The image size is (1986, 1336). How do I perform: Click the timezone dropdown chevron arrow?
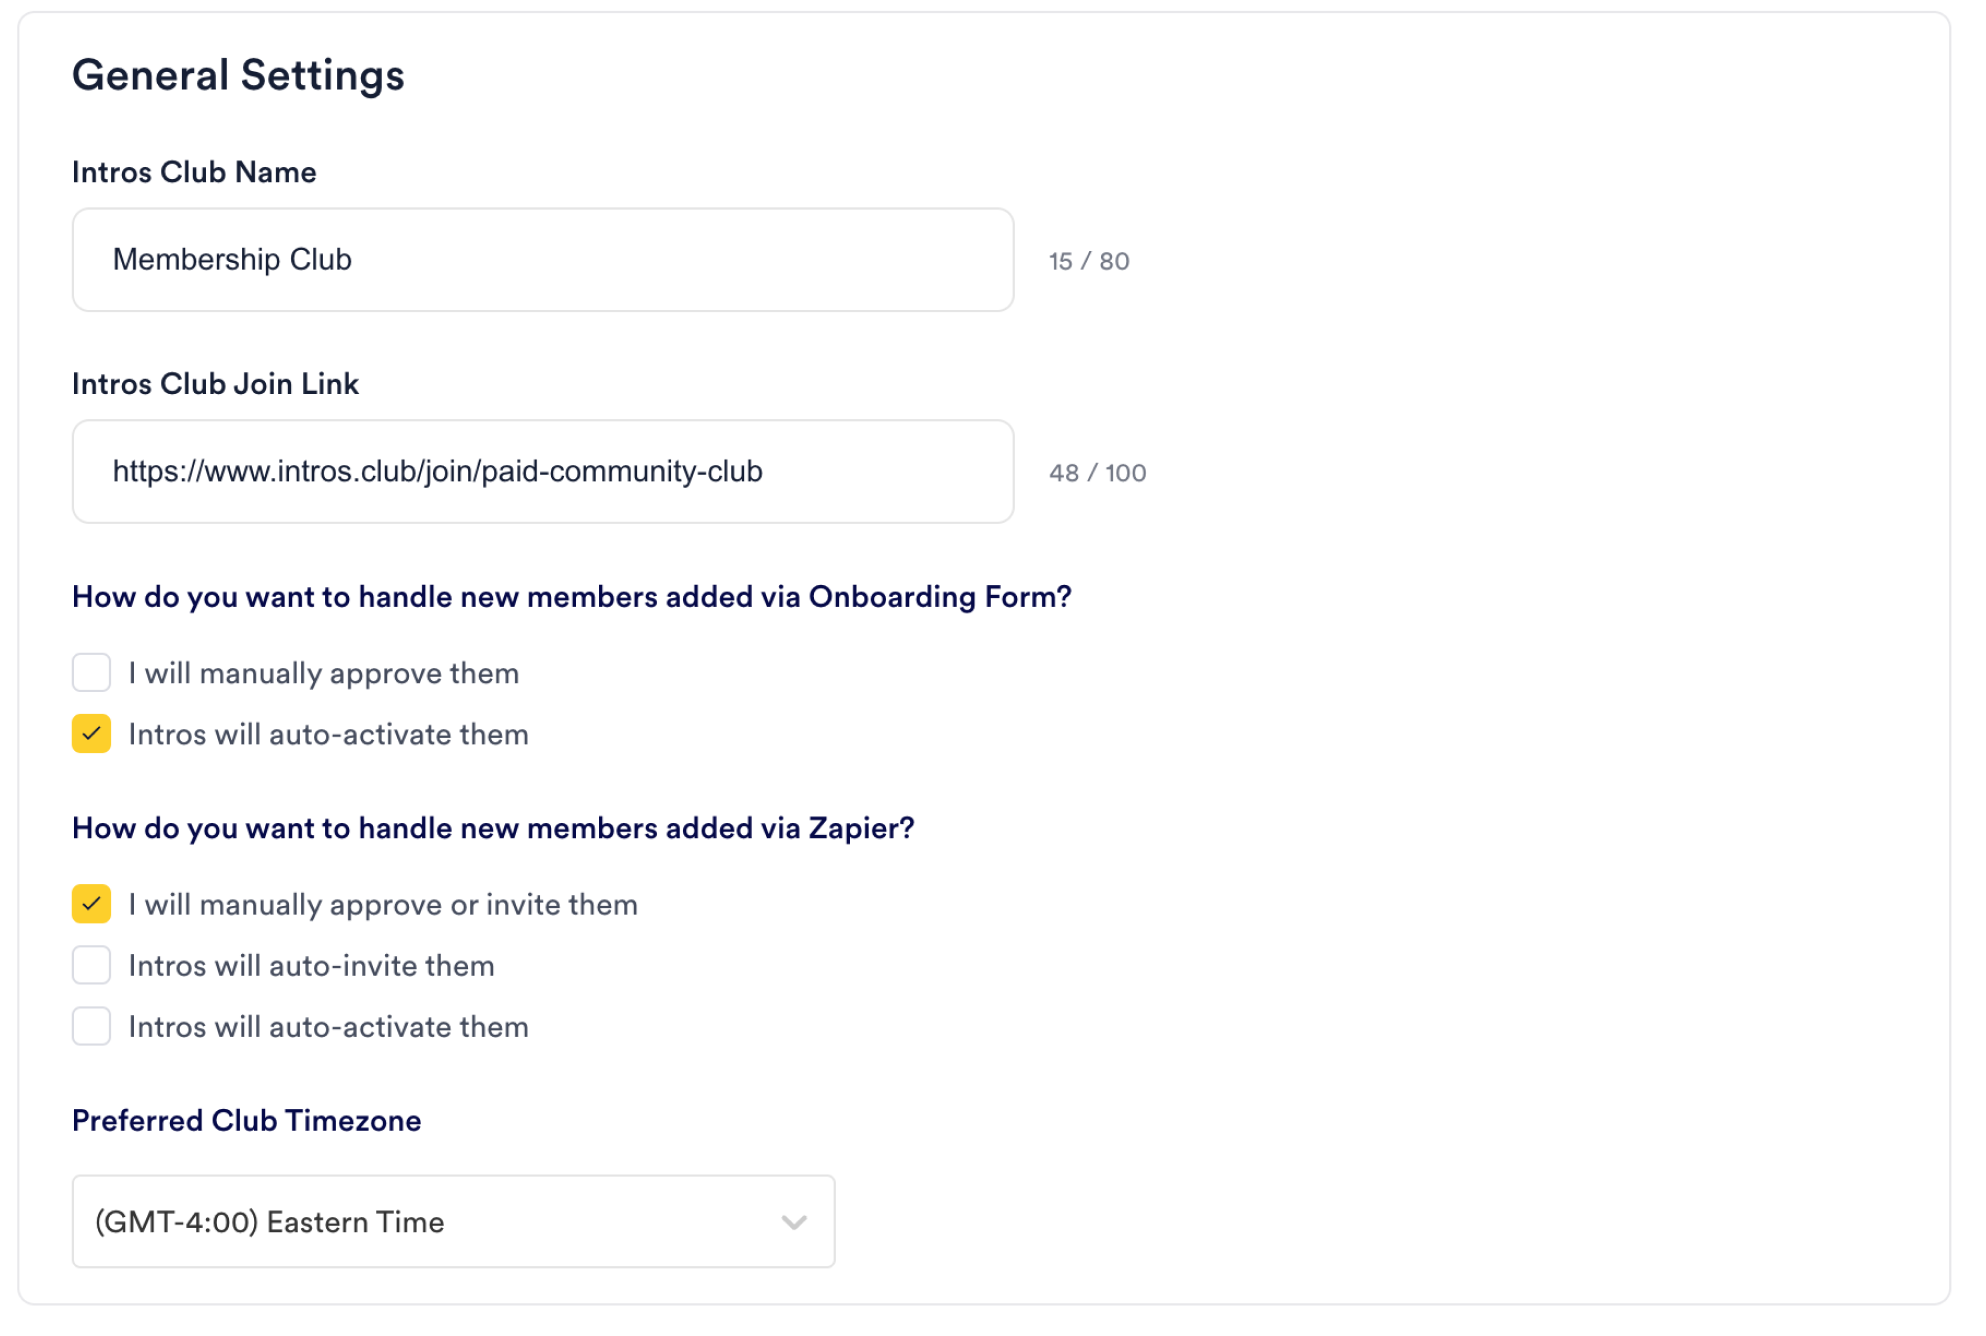click(794, 1222)
